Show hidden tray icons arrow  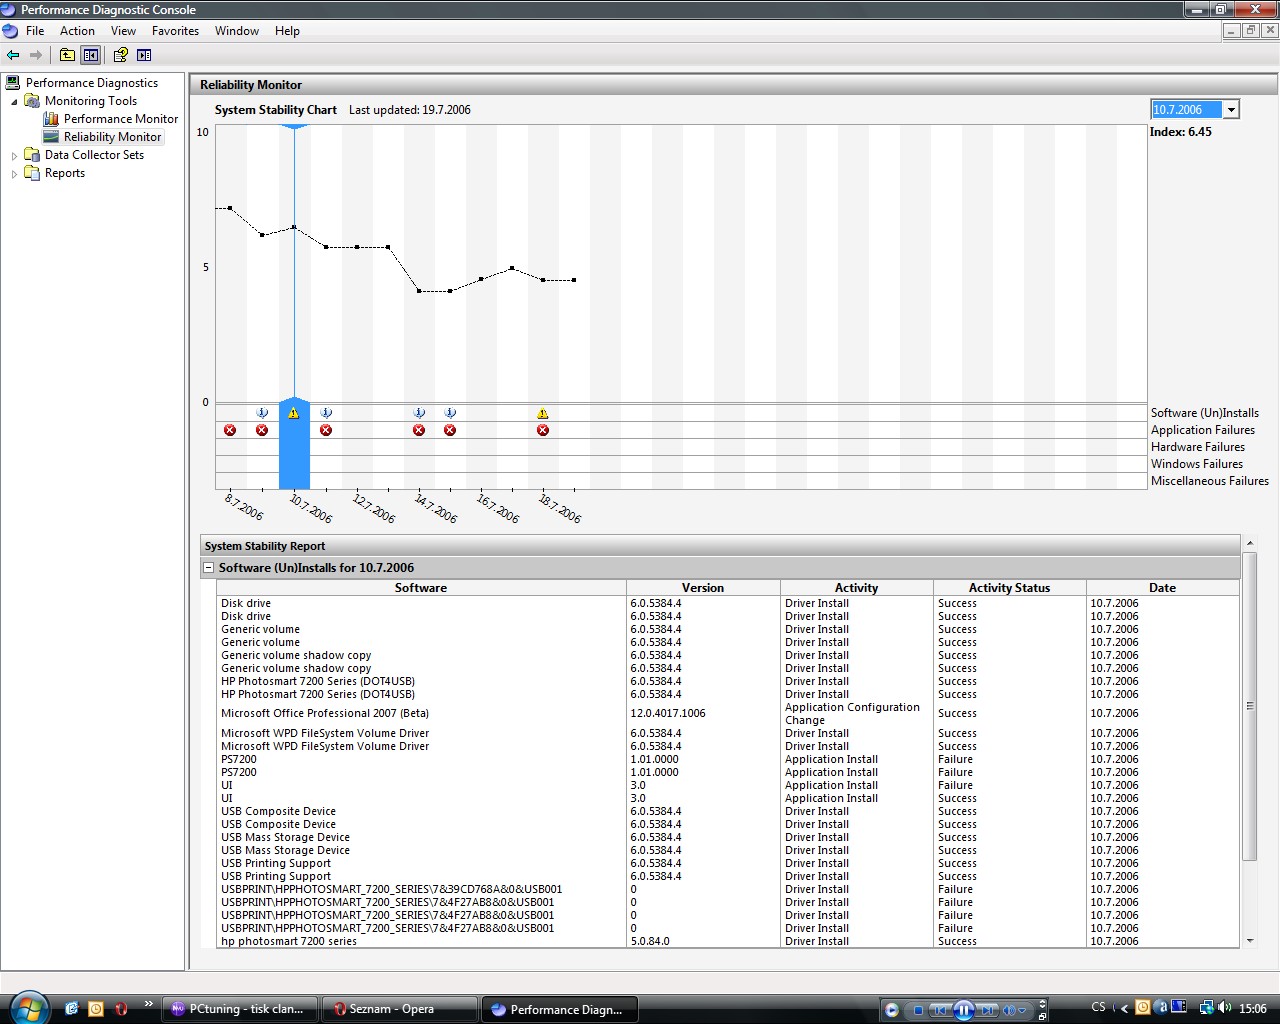(1124, 1008)
